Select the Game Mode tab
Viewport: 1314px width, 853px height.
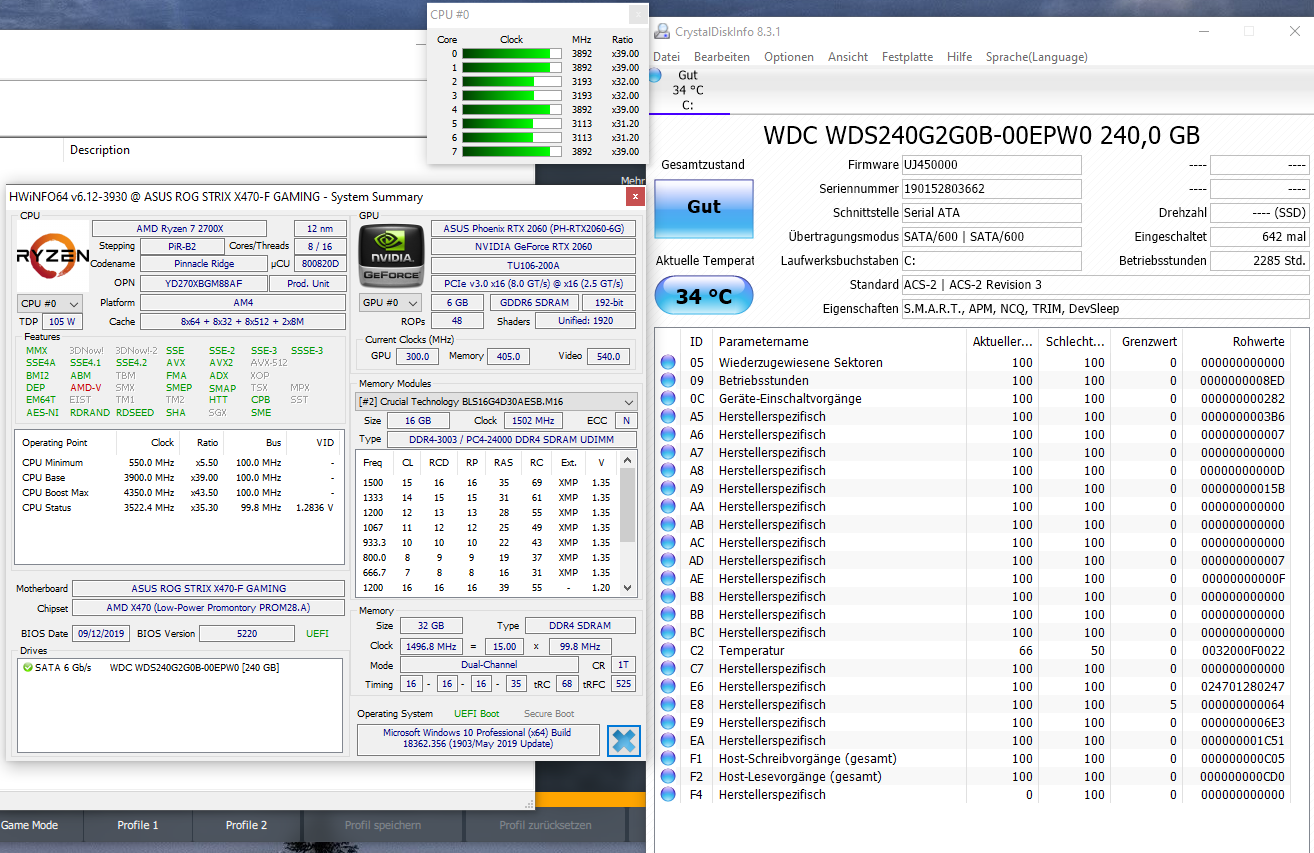click(30, 825)
